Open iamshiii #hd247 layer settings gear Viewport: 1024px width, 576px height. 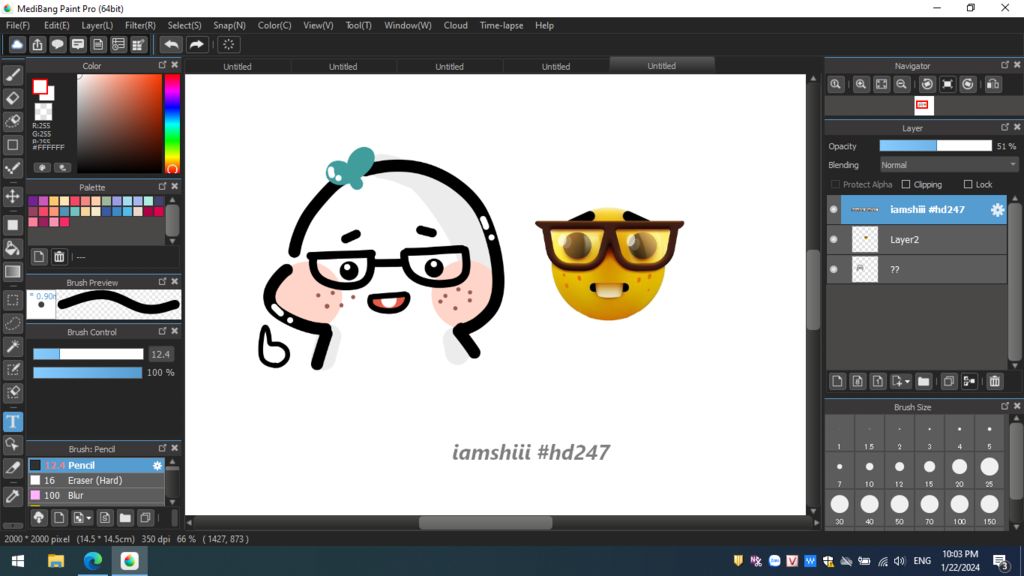pos(997,210)
